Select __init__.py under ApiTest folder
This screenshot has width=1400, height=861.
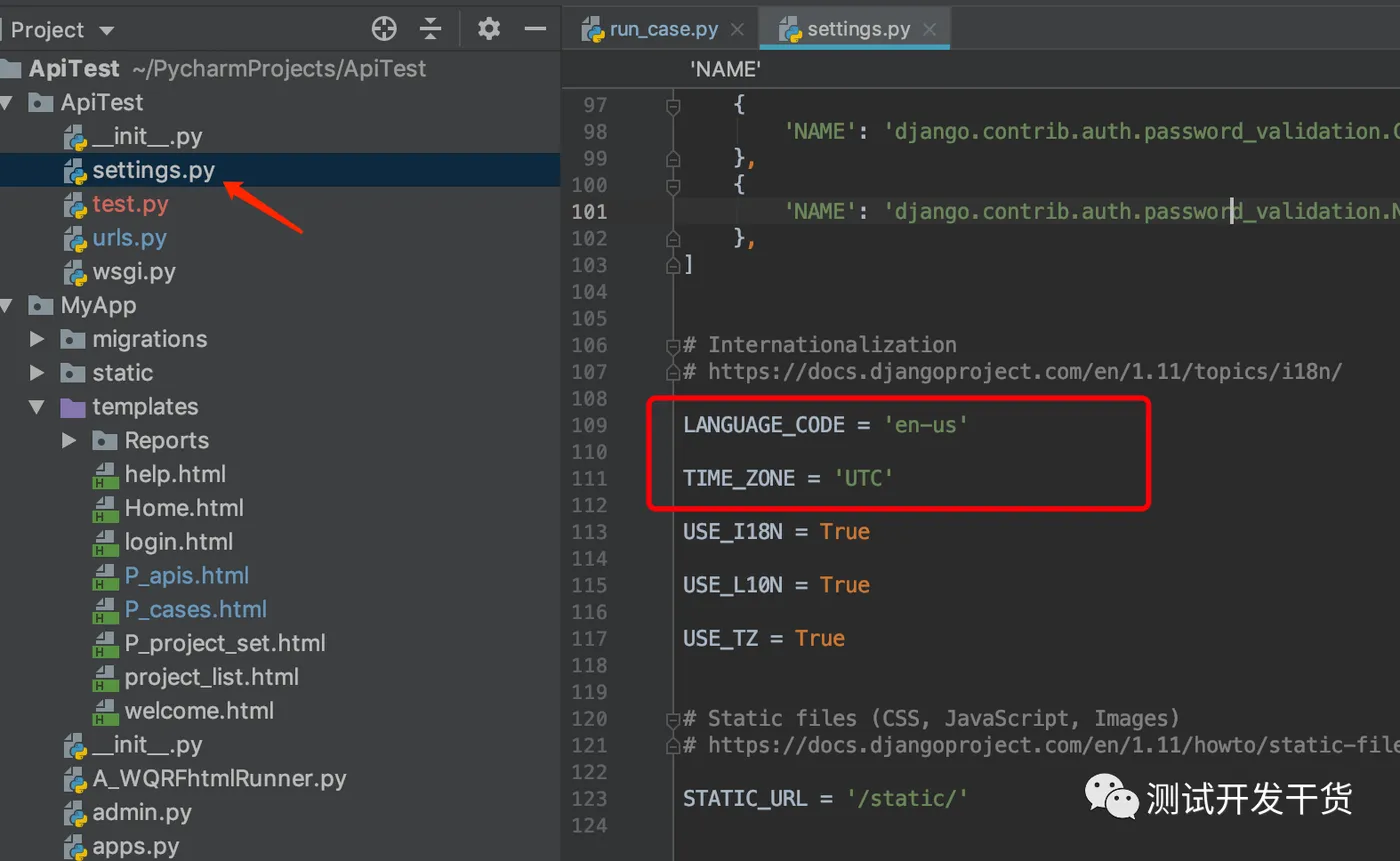click(x=147, y=136)
